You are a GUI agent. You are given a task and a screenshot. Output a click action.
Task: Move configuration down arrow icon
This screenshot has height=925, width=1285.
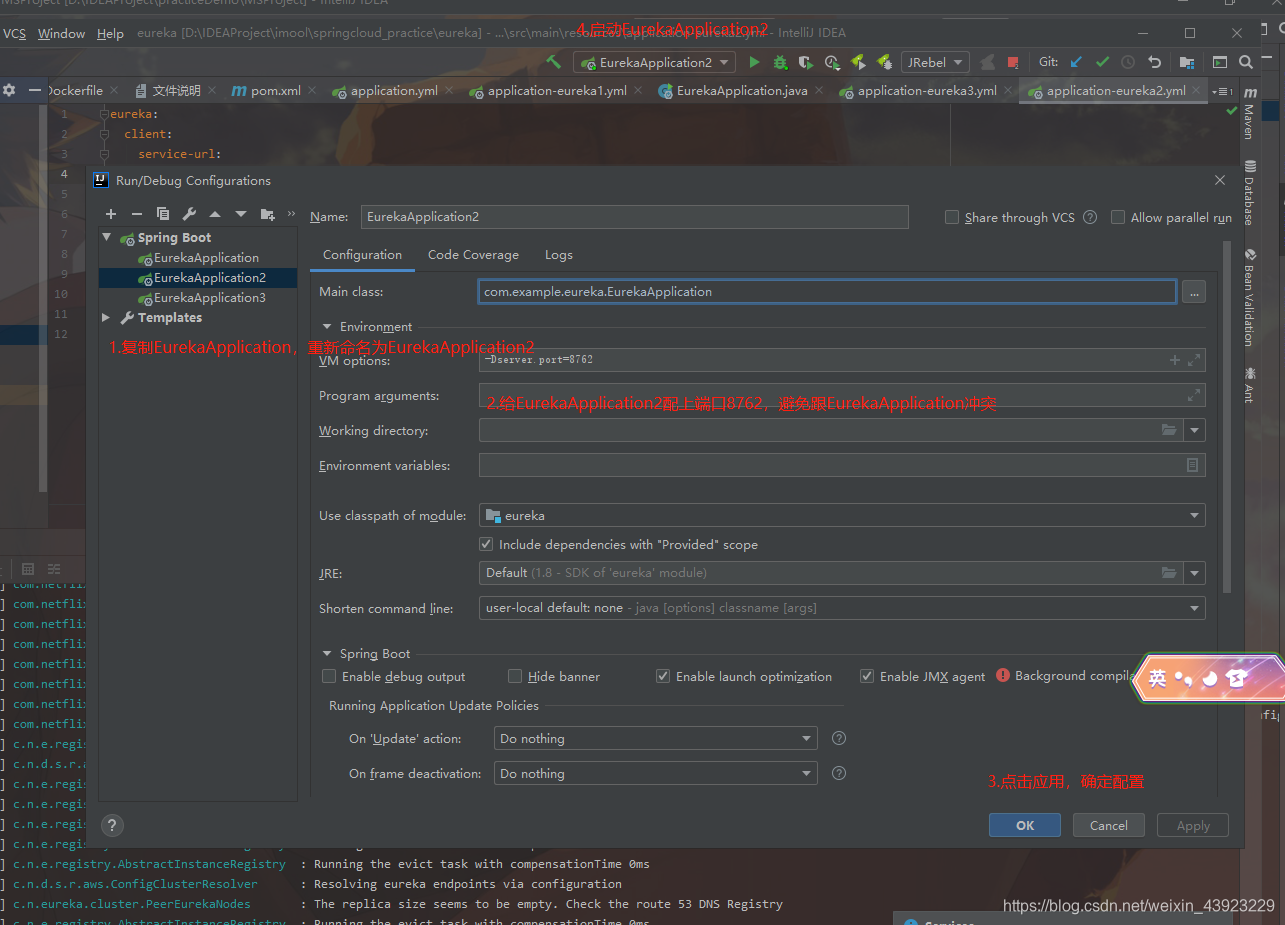pos(241,214)
